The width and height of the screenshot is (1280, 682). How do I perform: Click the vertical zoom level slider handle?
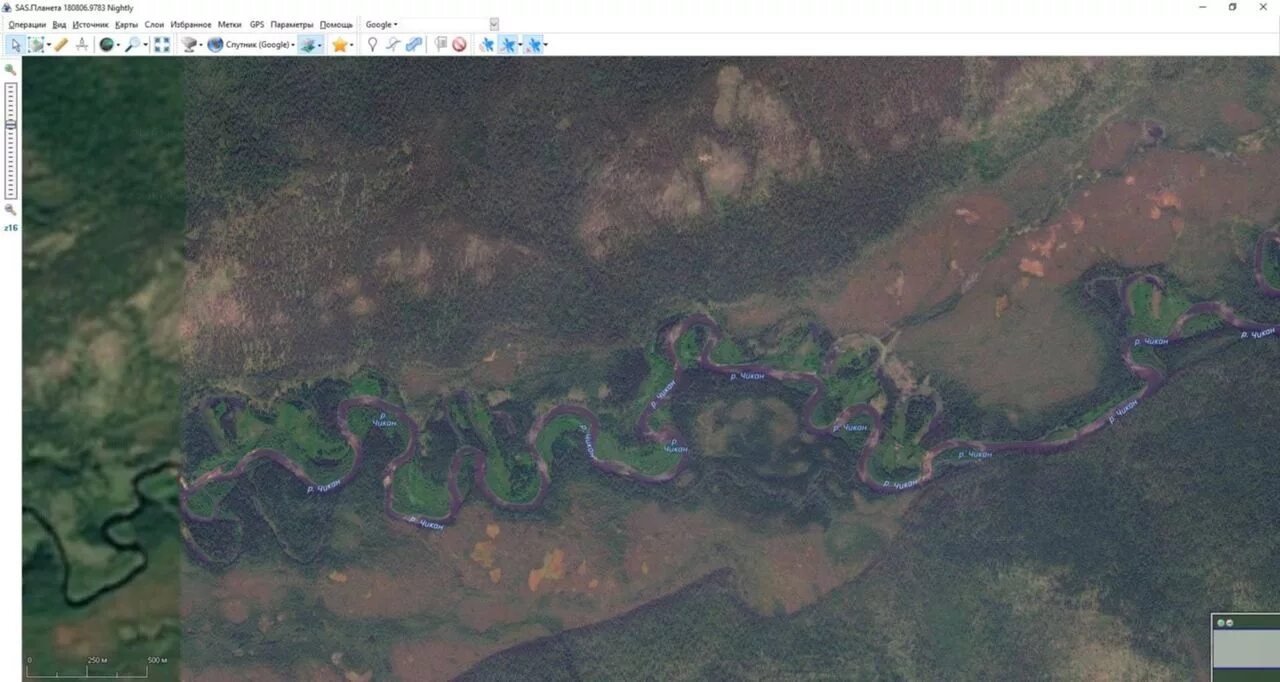[11, 124]
